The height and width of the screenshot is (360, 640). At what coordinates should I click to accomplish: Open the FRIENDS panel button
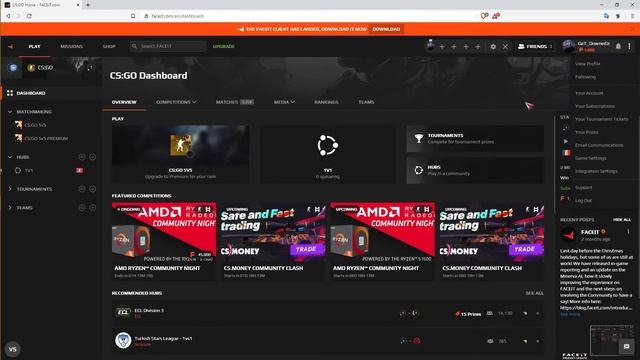pyautogui.click(x=535, y=47)
